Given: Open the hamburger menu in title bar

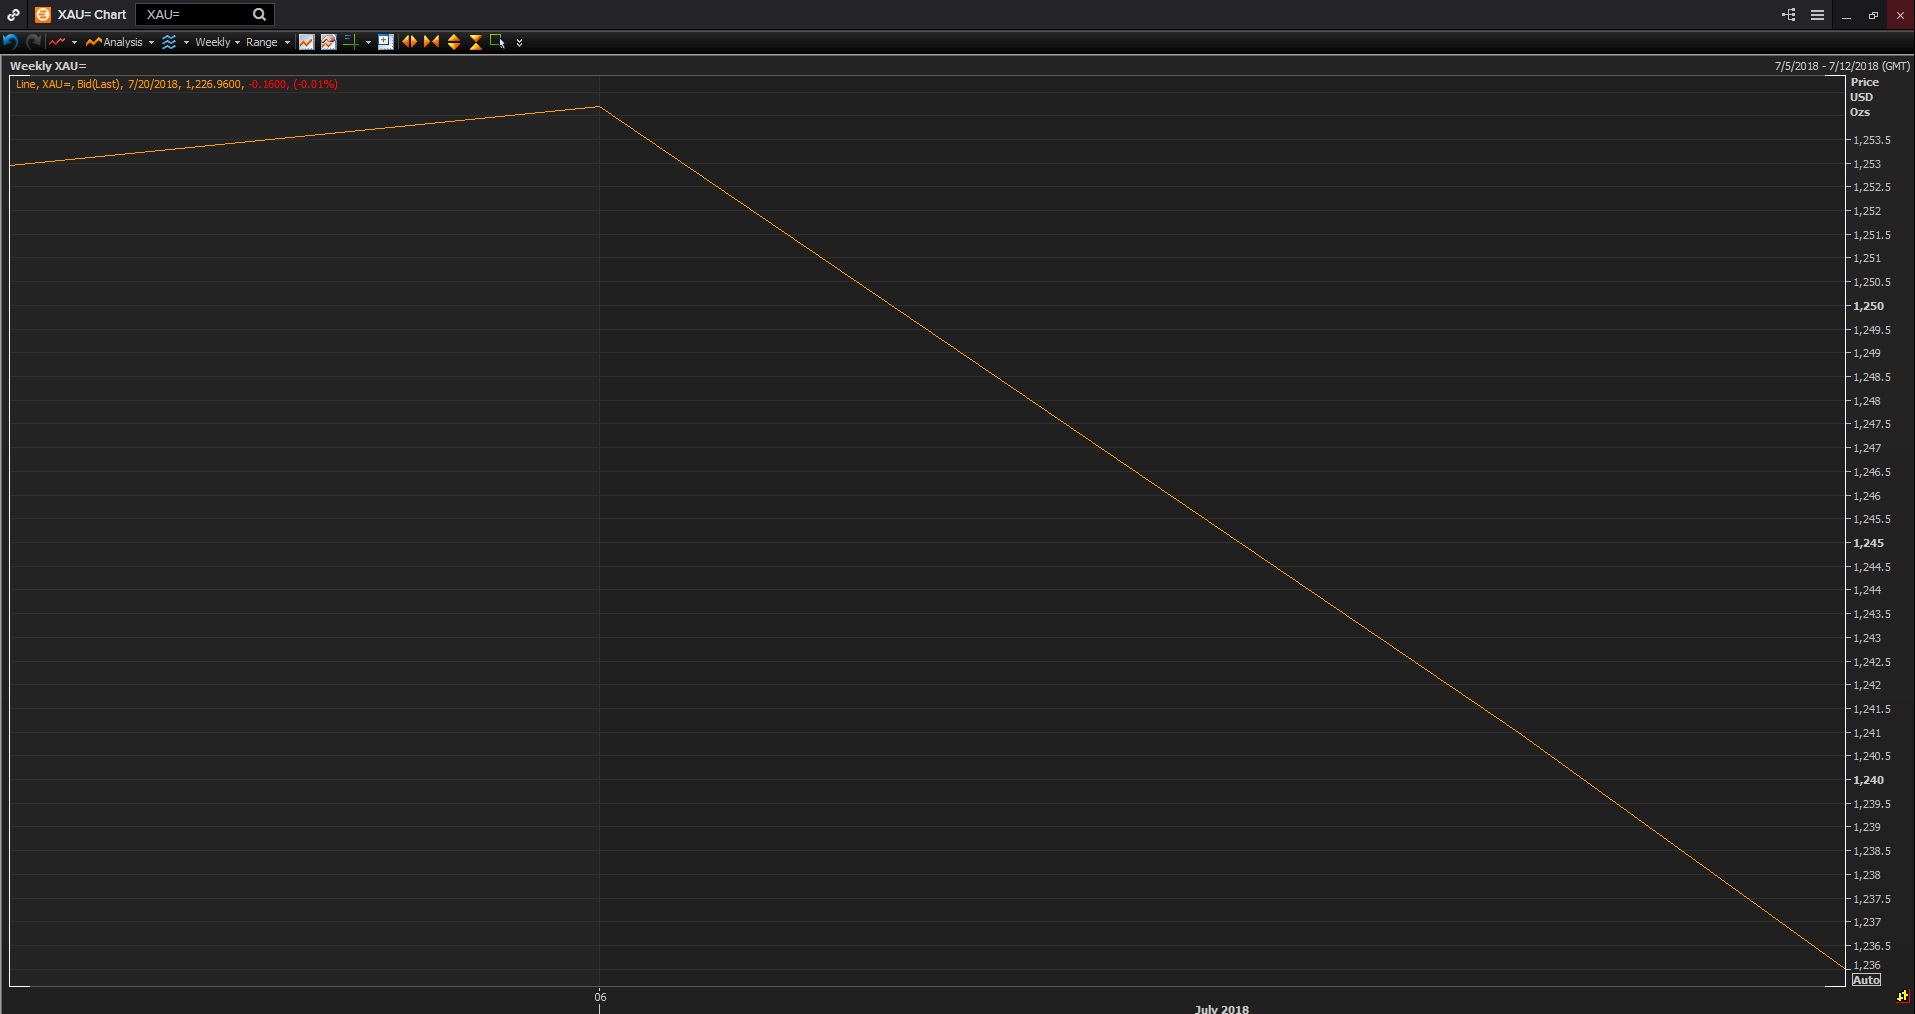Looking at the screenshot, I should 1817,15.
